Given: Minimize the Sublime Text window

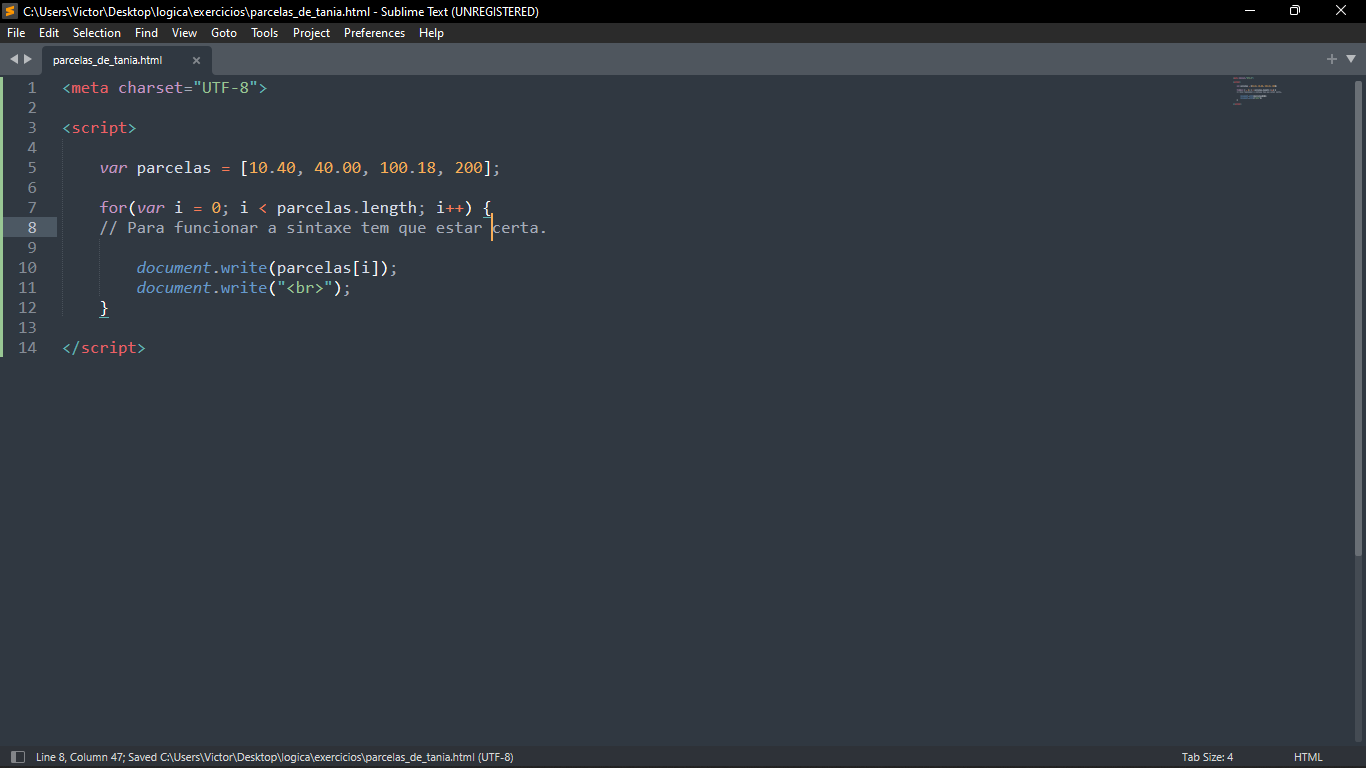Looking at the screenshot, I should tap(1250, 11).
